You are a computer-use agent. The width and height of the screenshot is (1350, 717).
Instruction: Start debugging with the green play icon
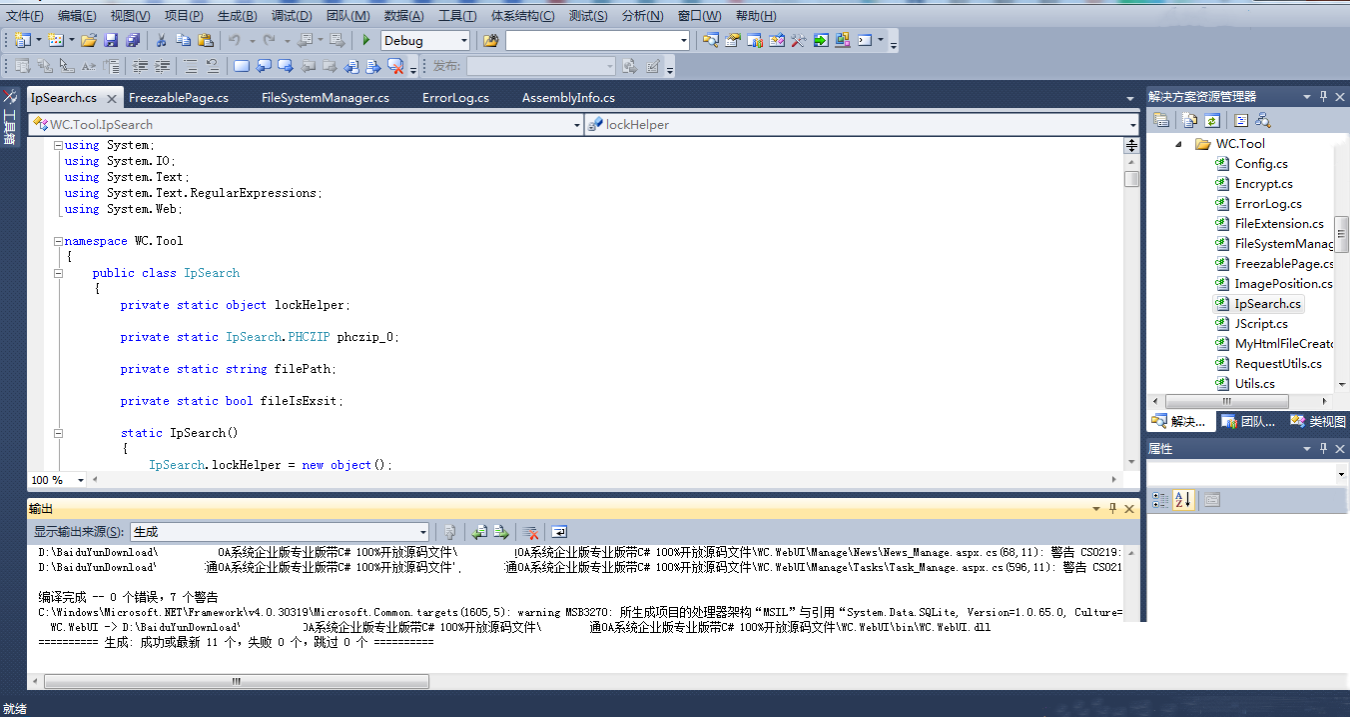(366, 40)
